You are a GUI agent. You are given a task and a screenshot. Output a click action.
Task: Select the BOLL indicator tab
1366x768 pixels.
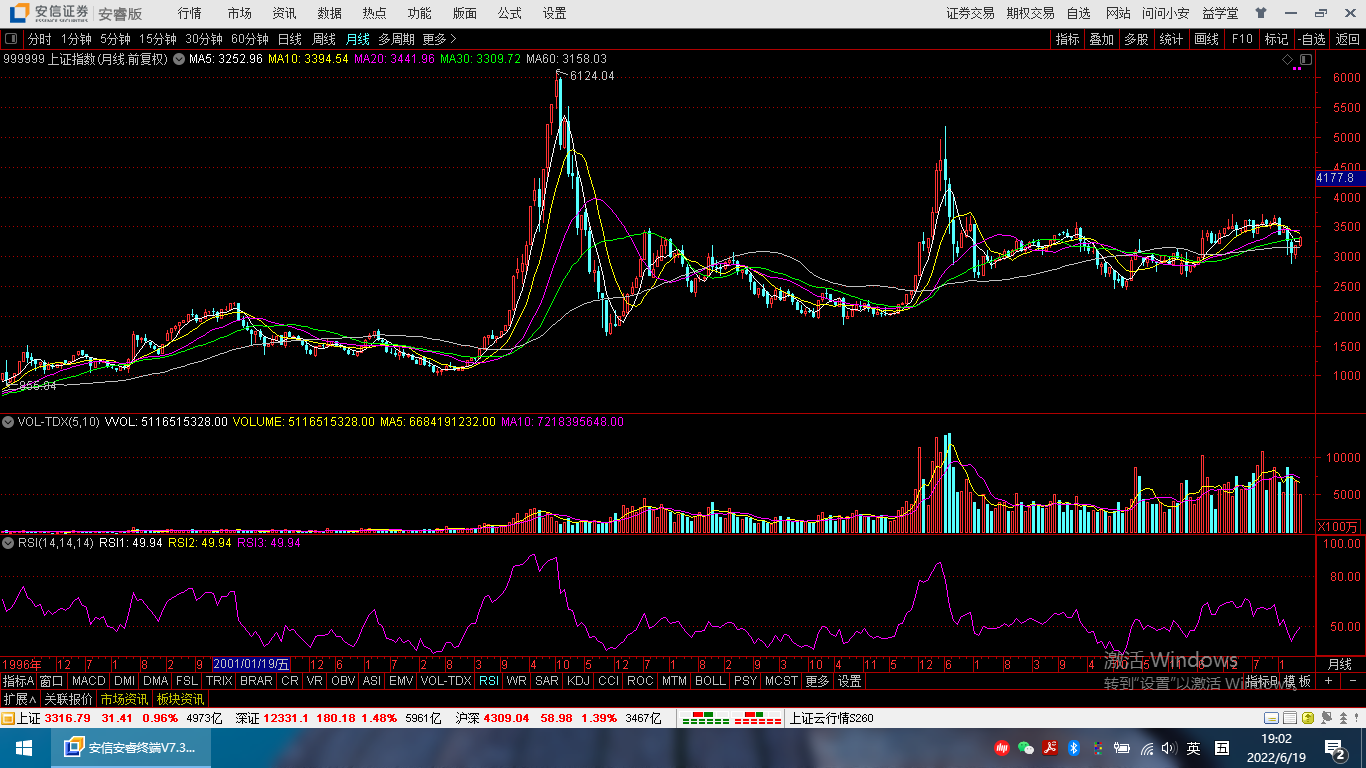(x=710, y=681)
